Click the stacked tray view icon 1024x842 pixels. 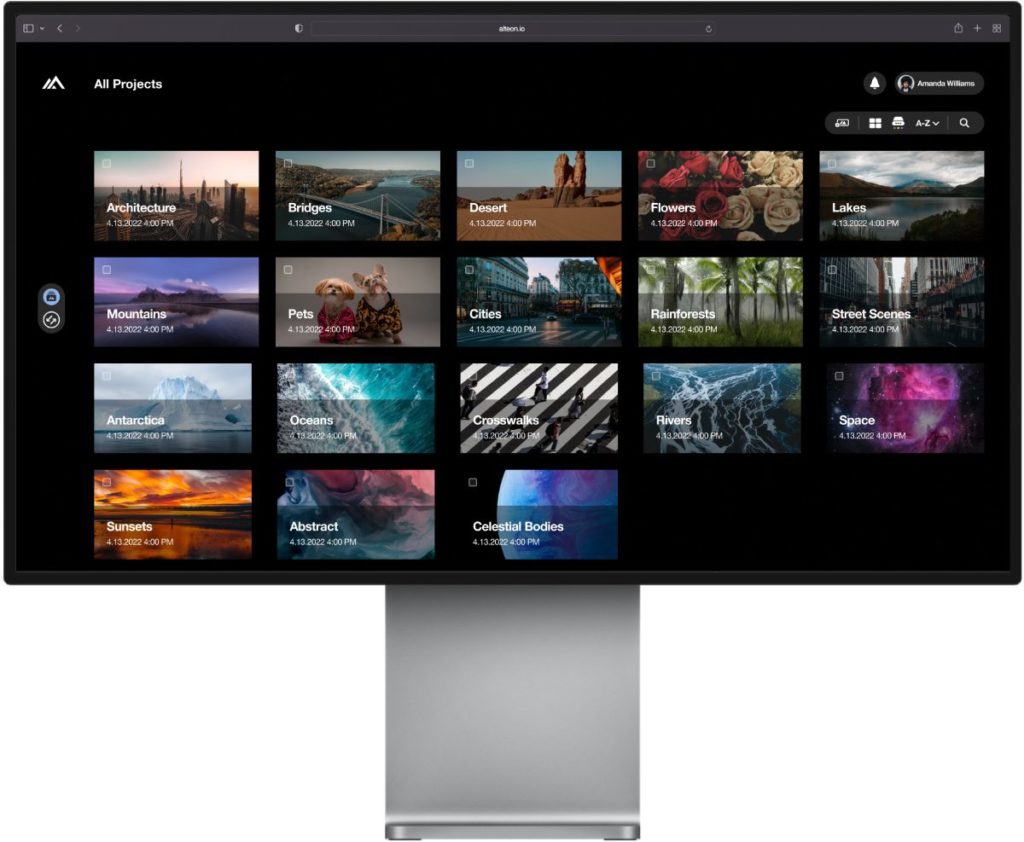point(898,123)
